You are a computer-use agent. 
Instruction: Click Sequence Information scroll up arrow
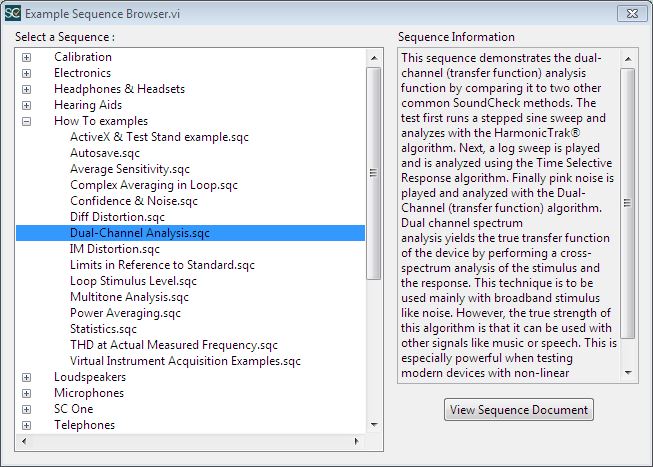tap(628, 60)
